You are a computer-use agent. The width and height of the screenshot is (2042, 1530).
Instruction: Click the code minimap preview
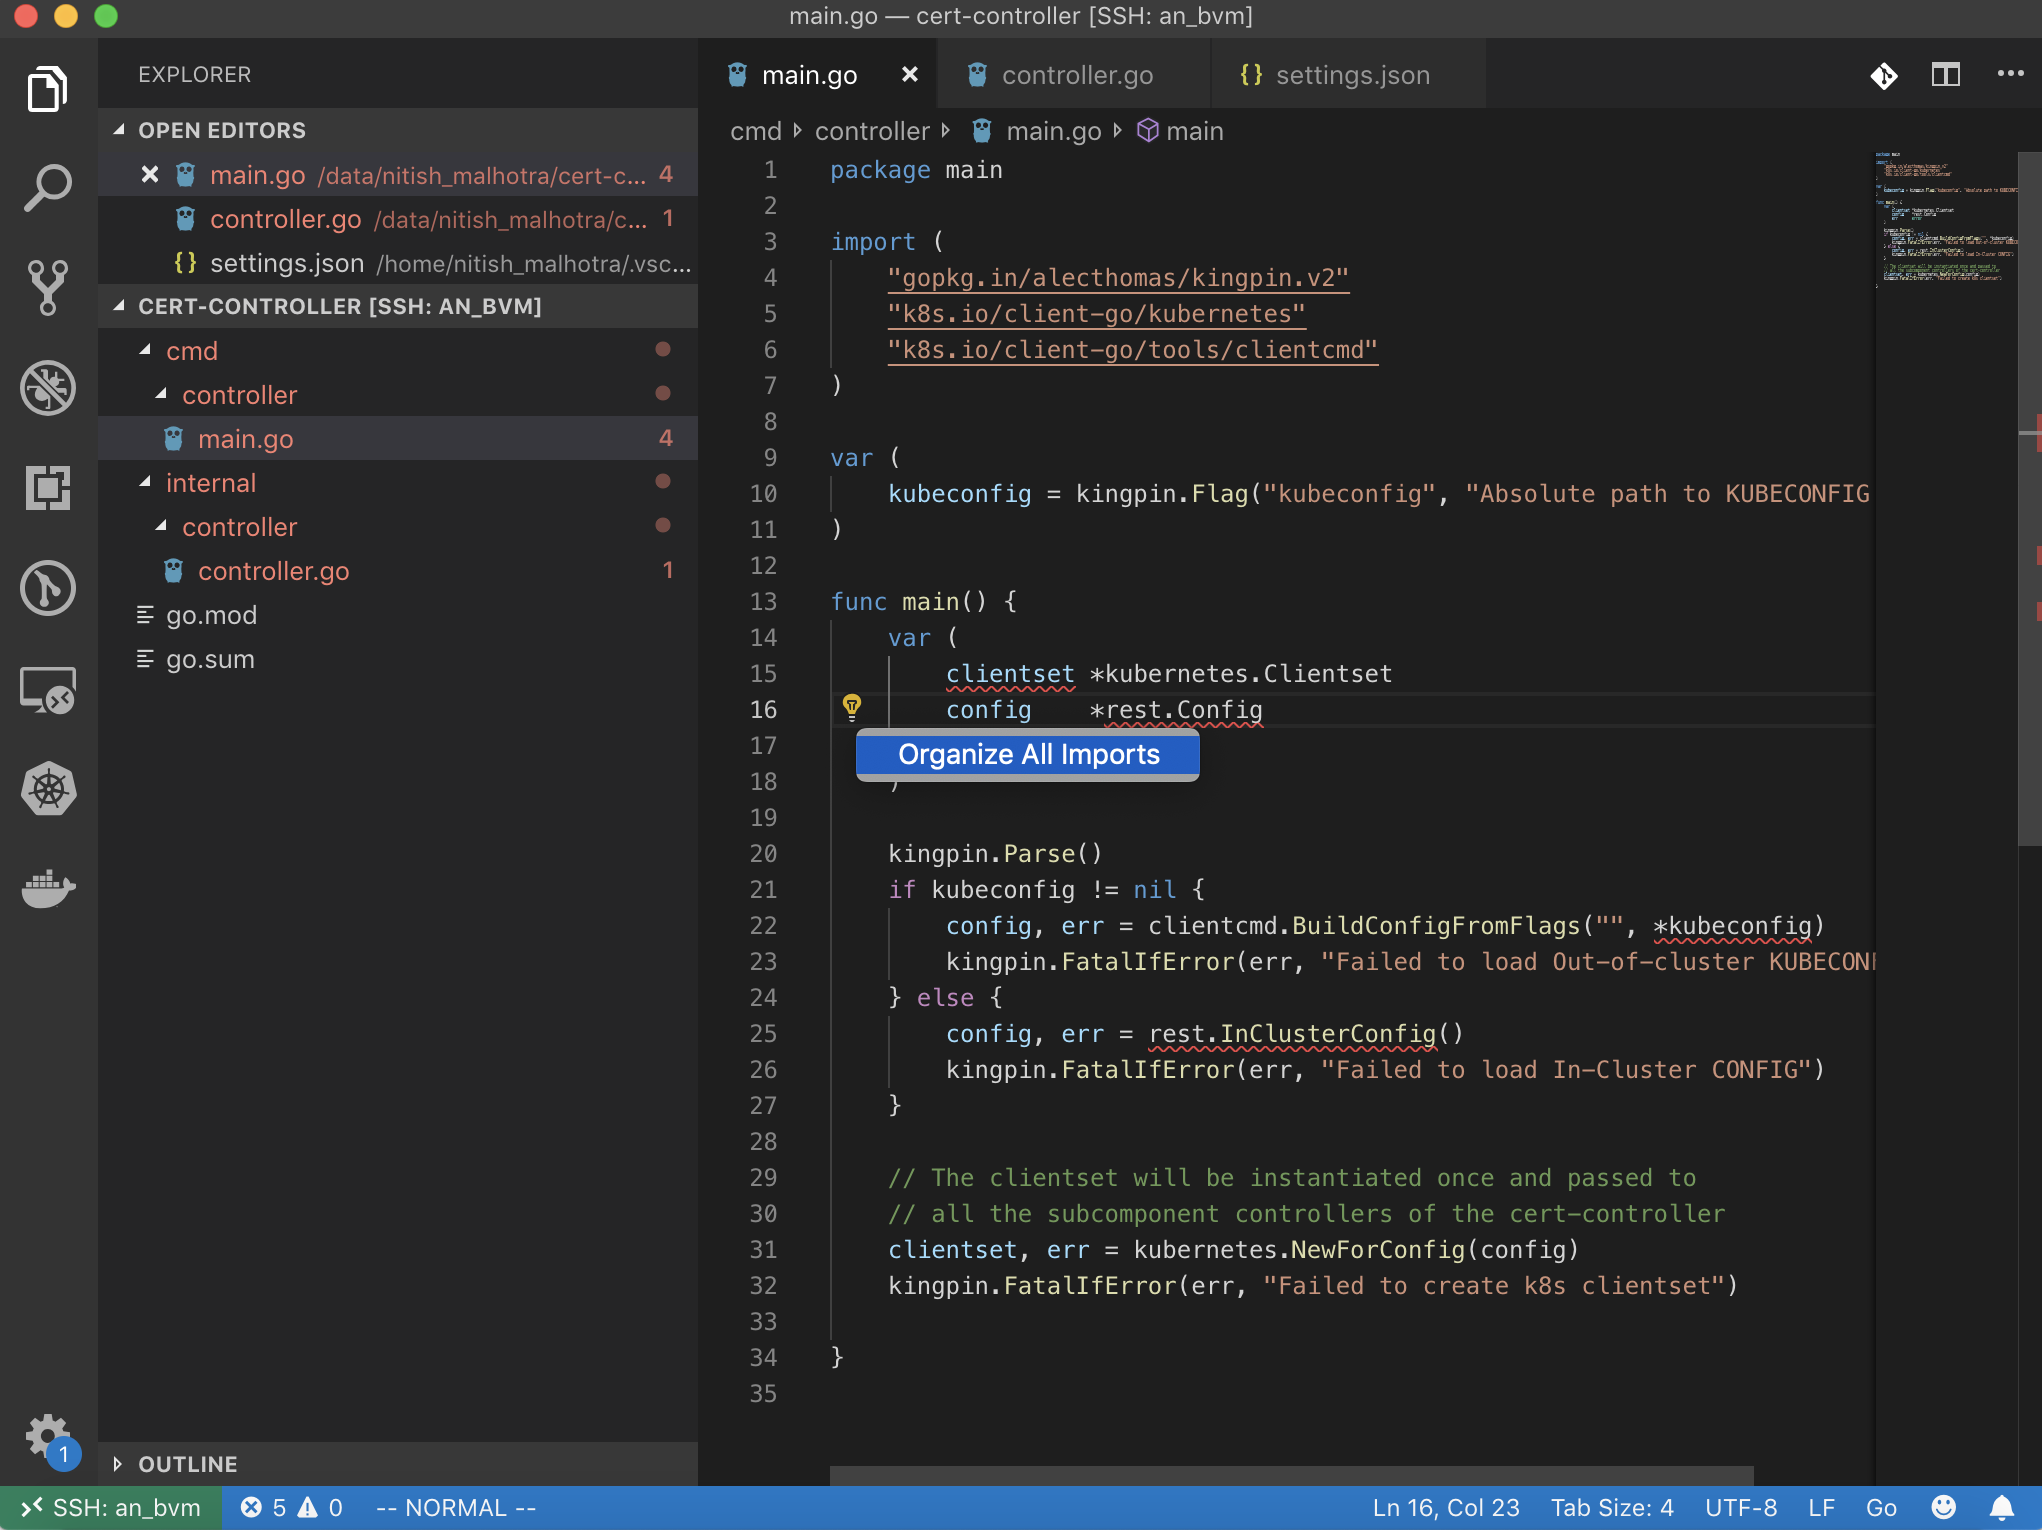(x=1945, y=220)
